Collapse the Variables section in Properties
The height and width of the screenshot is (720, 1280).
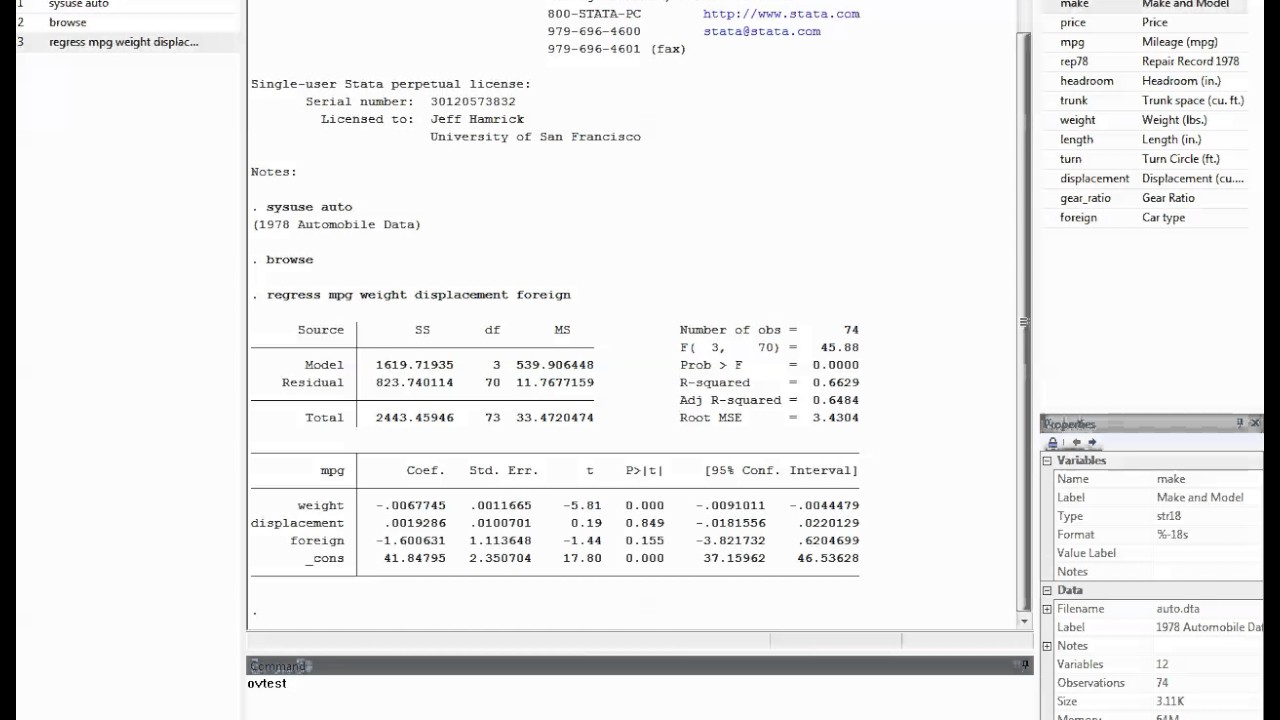click(1047, 461)
